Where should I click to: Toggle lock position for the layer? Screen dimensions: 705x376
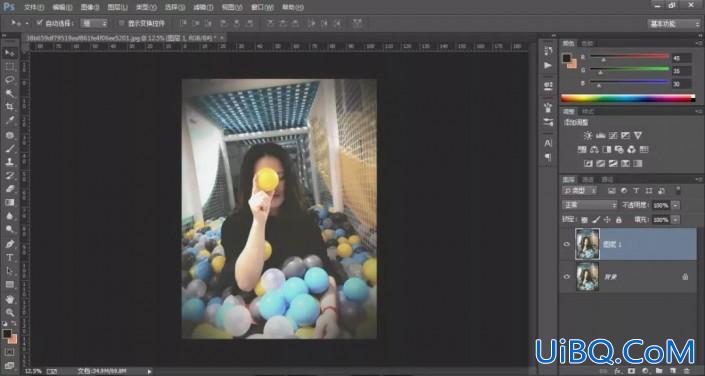point(607,220)
